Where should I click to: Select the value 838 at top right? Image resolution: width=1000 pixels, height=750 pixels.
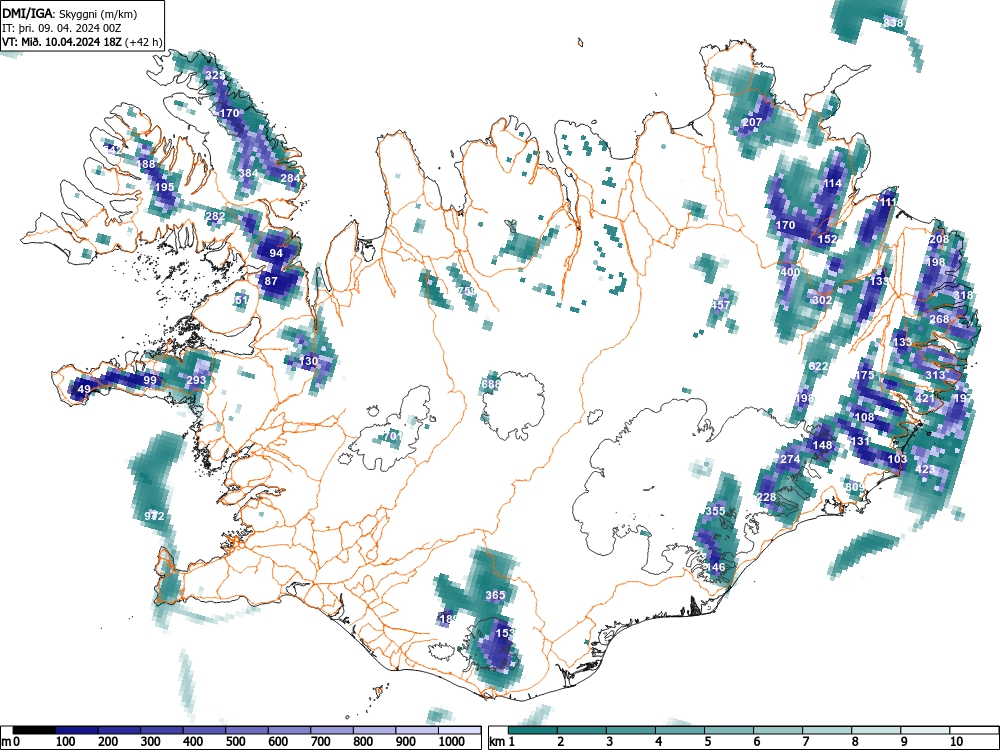click(x=893, y=23)
